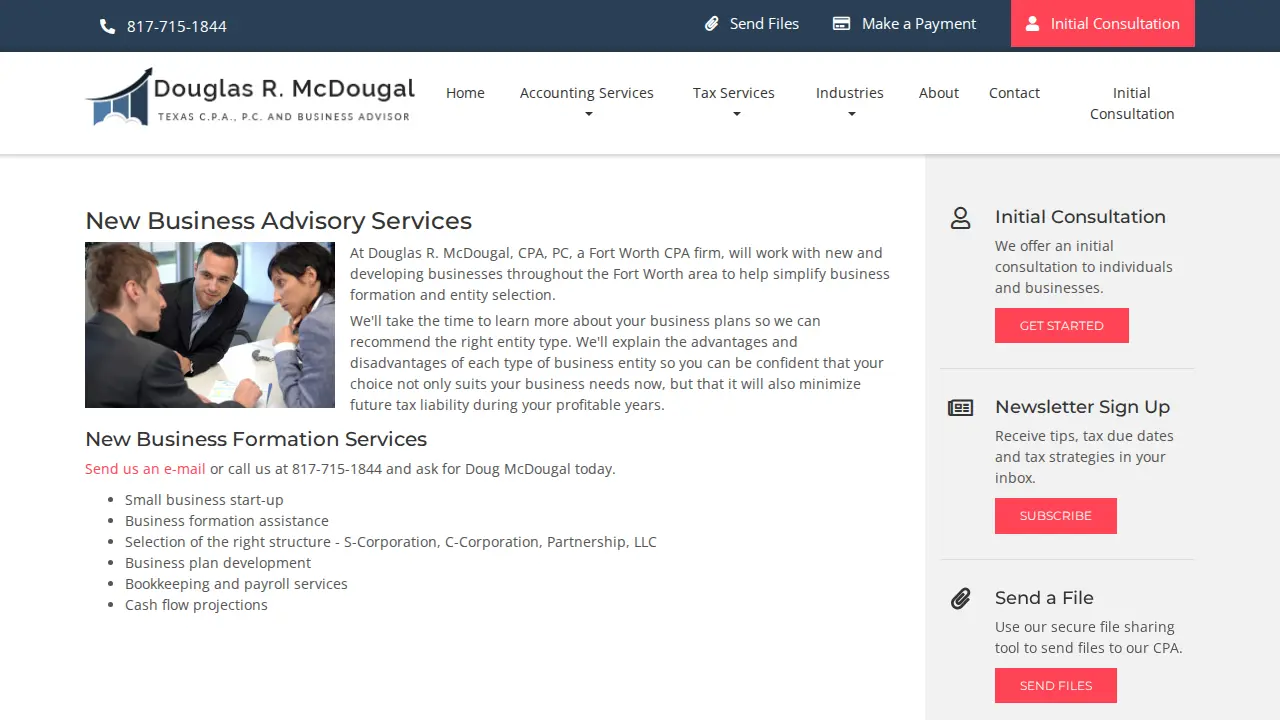Click the credit card icon by Make a Payment
The image size is (1280, 720).
842,23
